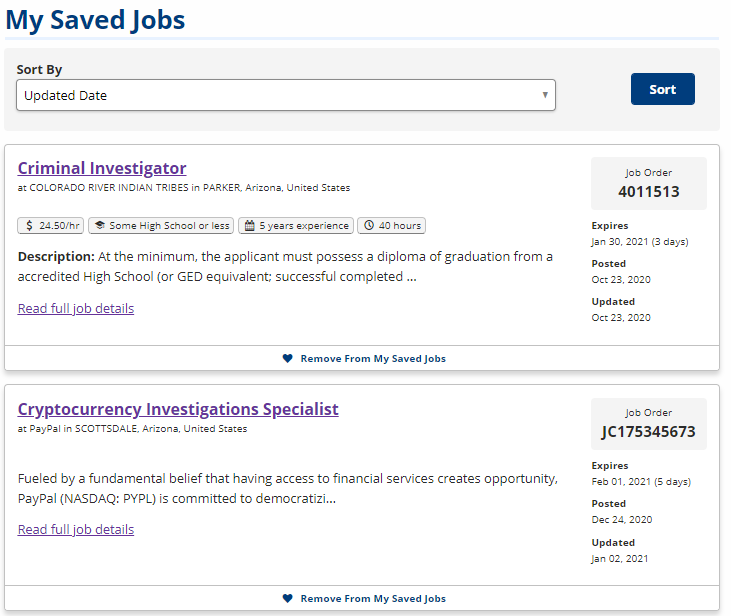Click the heart icon under the PayPal job
Image resolution: width=731 pixels, height=616 pixels.
point(288,598)
